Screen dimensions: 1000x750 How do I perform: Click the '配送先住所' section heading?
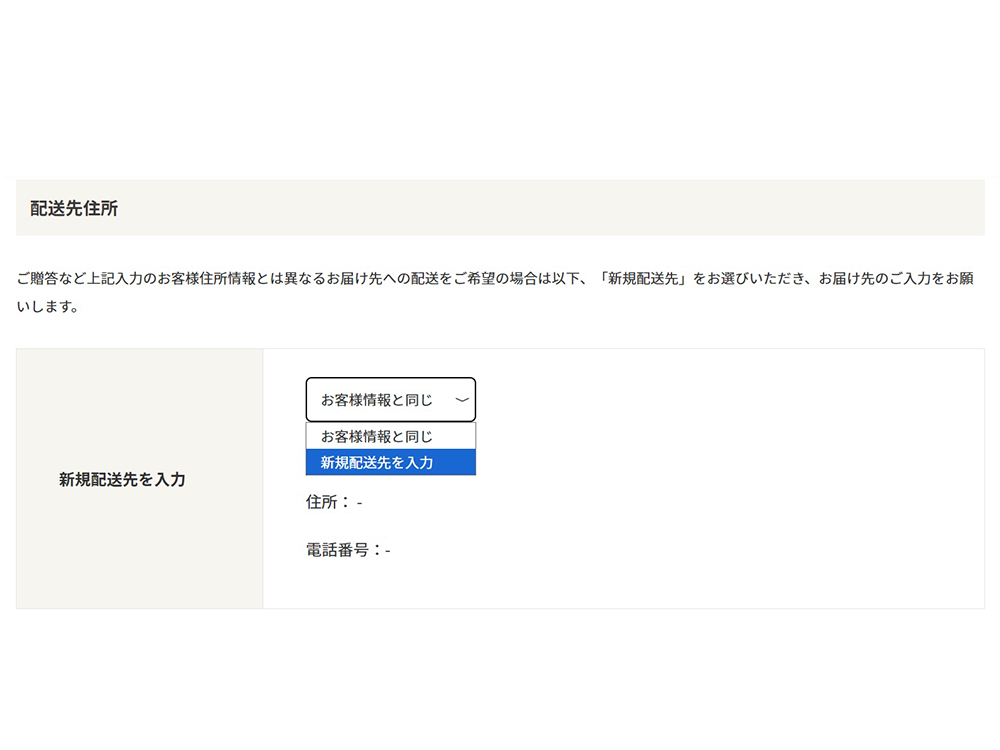pyautogui.click(x=74, y=209)
